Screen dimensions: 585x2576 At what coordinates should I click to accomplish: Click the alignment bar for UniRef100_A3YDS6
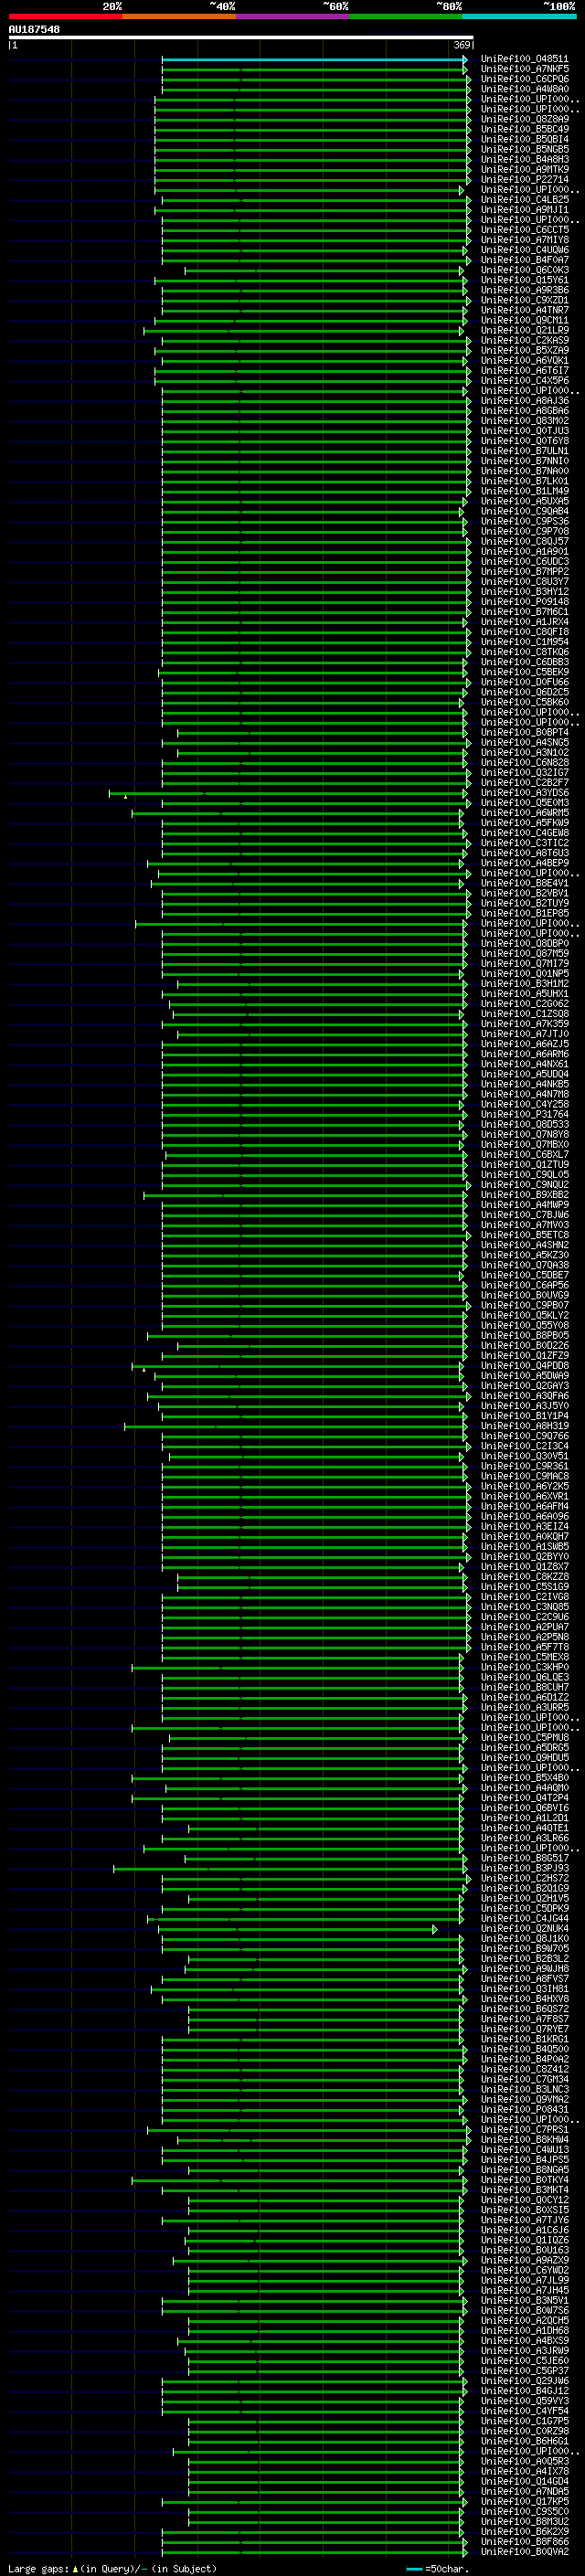coord(288,793)
